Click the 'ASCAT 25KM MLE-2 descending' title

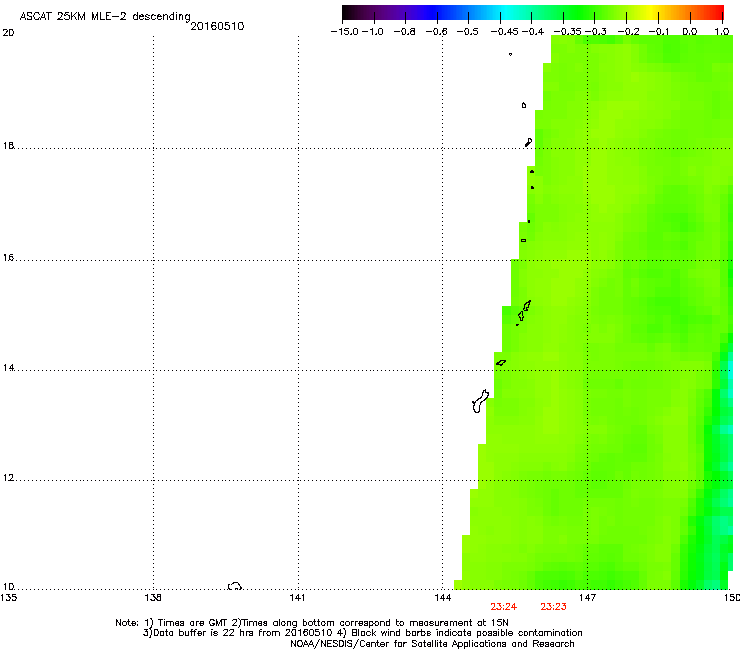tap(105, 17)
